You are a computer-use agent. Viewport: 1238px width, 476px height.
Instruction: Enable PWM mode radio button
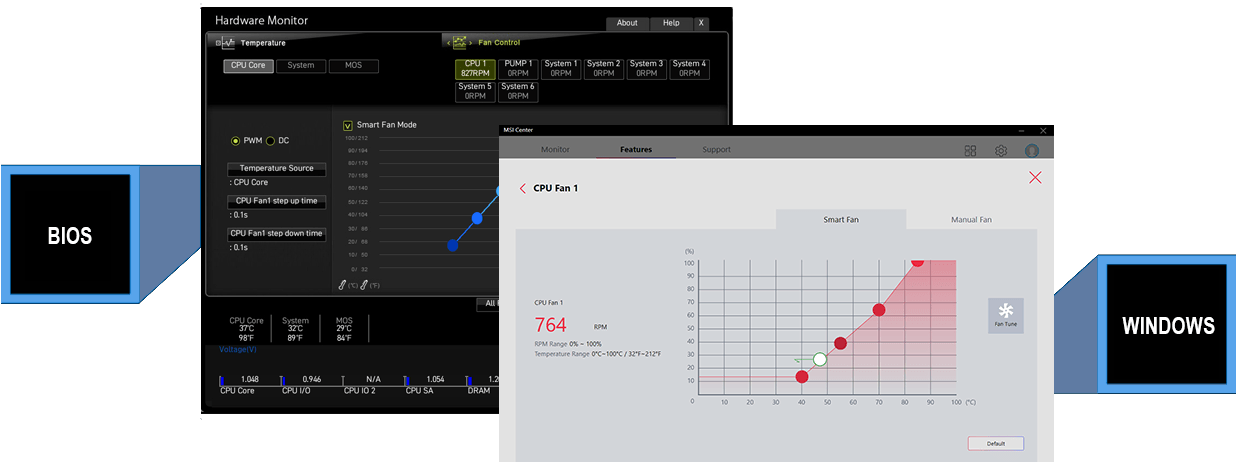click(x=236, y=141)
